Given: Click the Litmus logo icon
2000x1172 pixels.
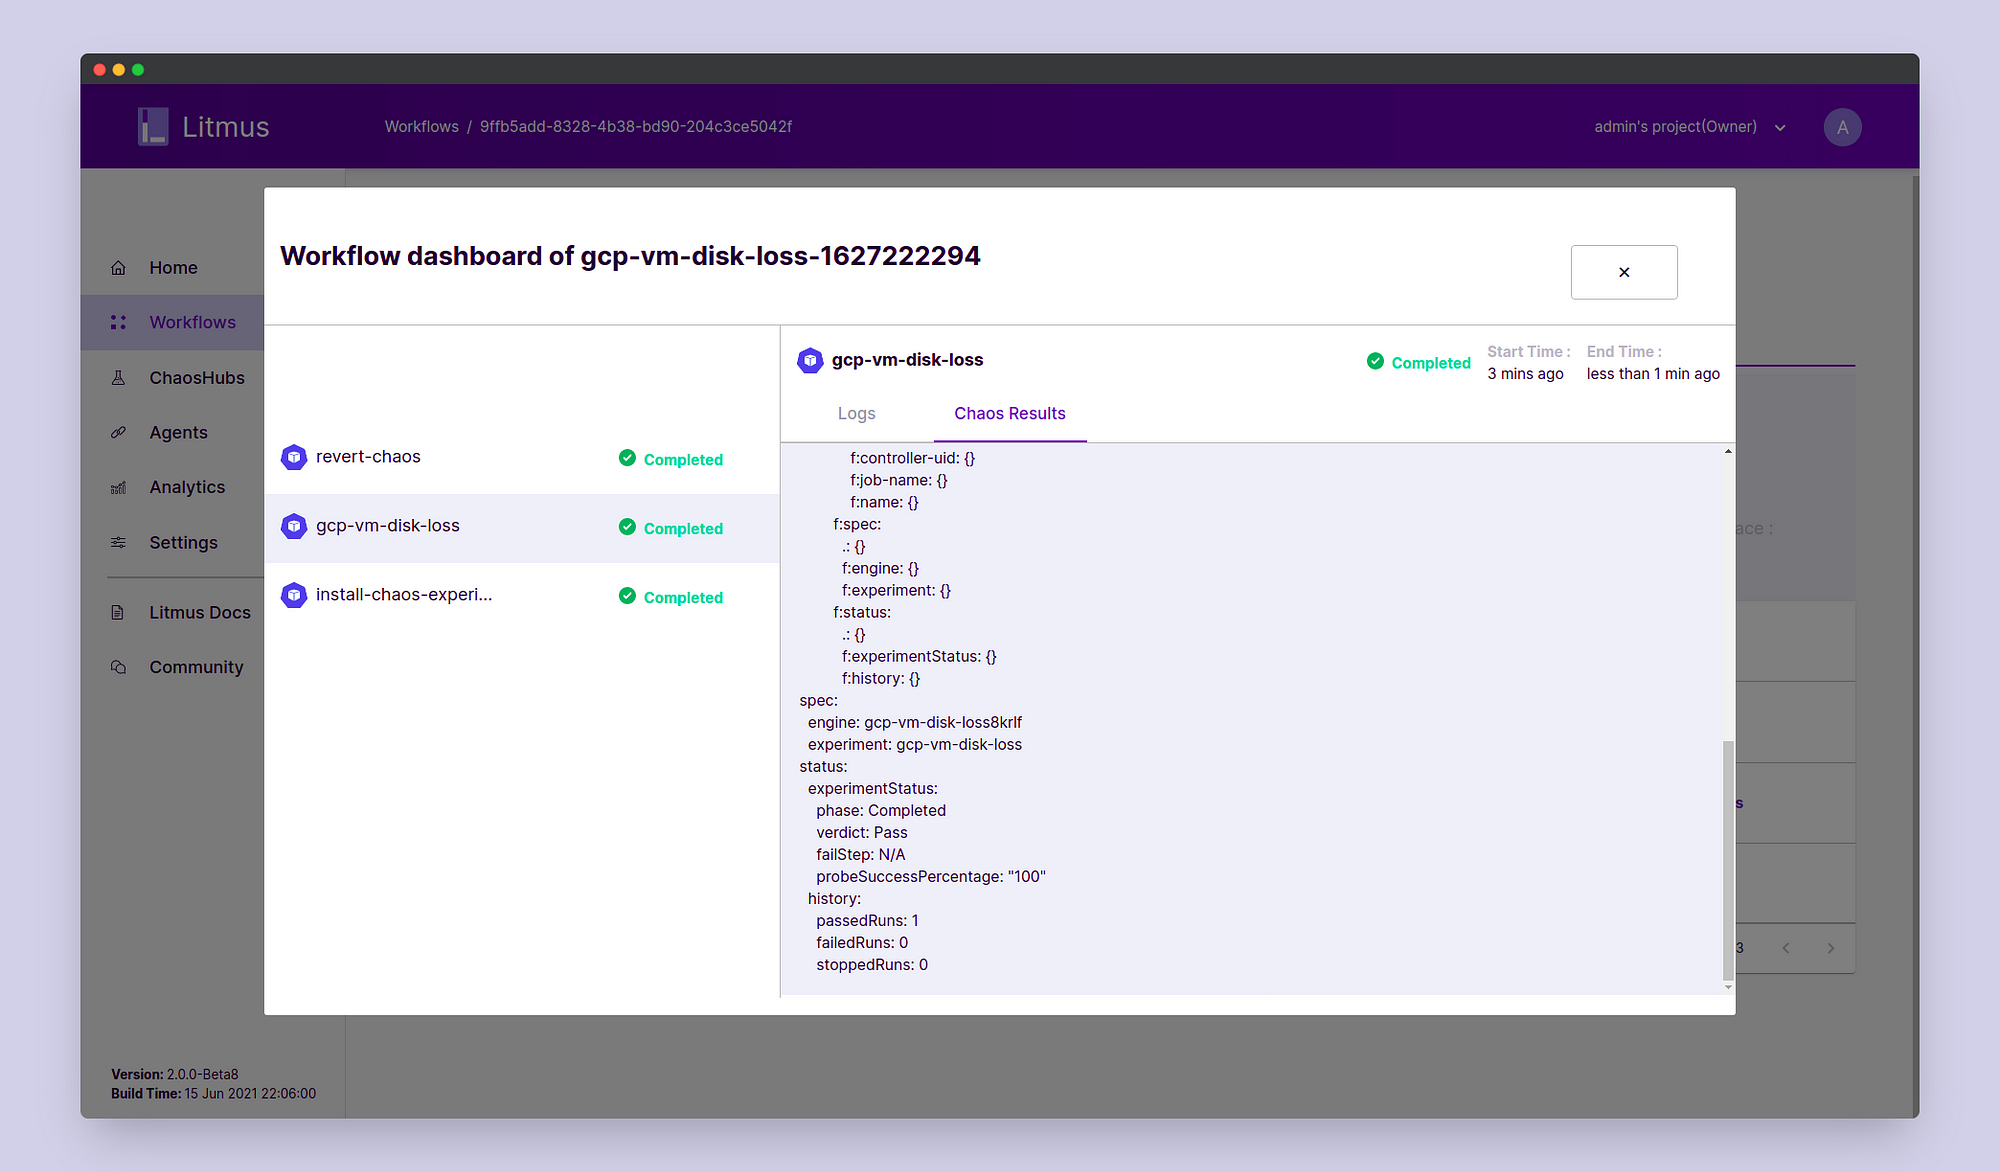Looking at the screenshot, I should tap(153, 127).
